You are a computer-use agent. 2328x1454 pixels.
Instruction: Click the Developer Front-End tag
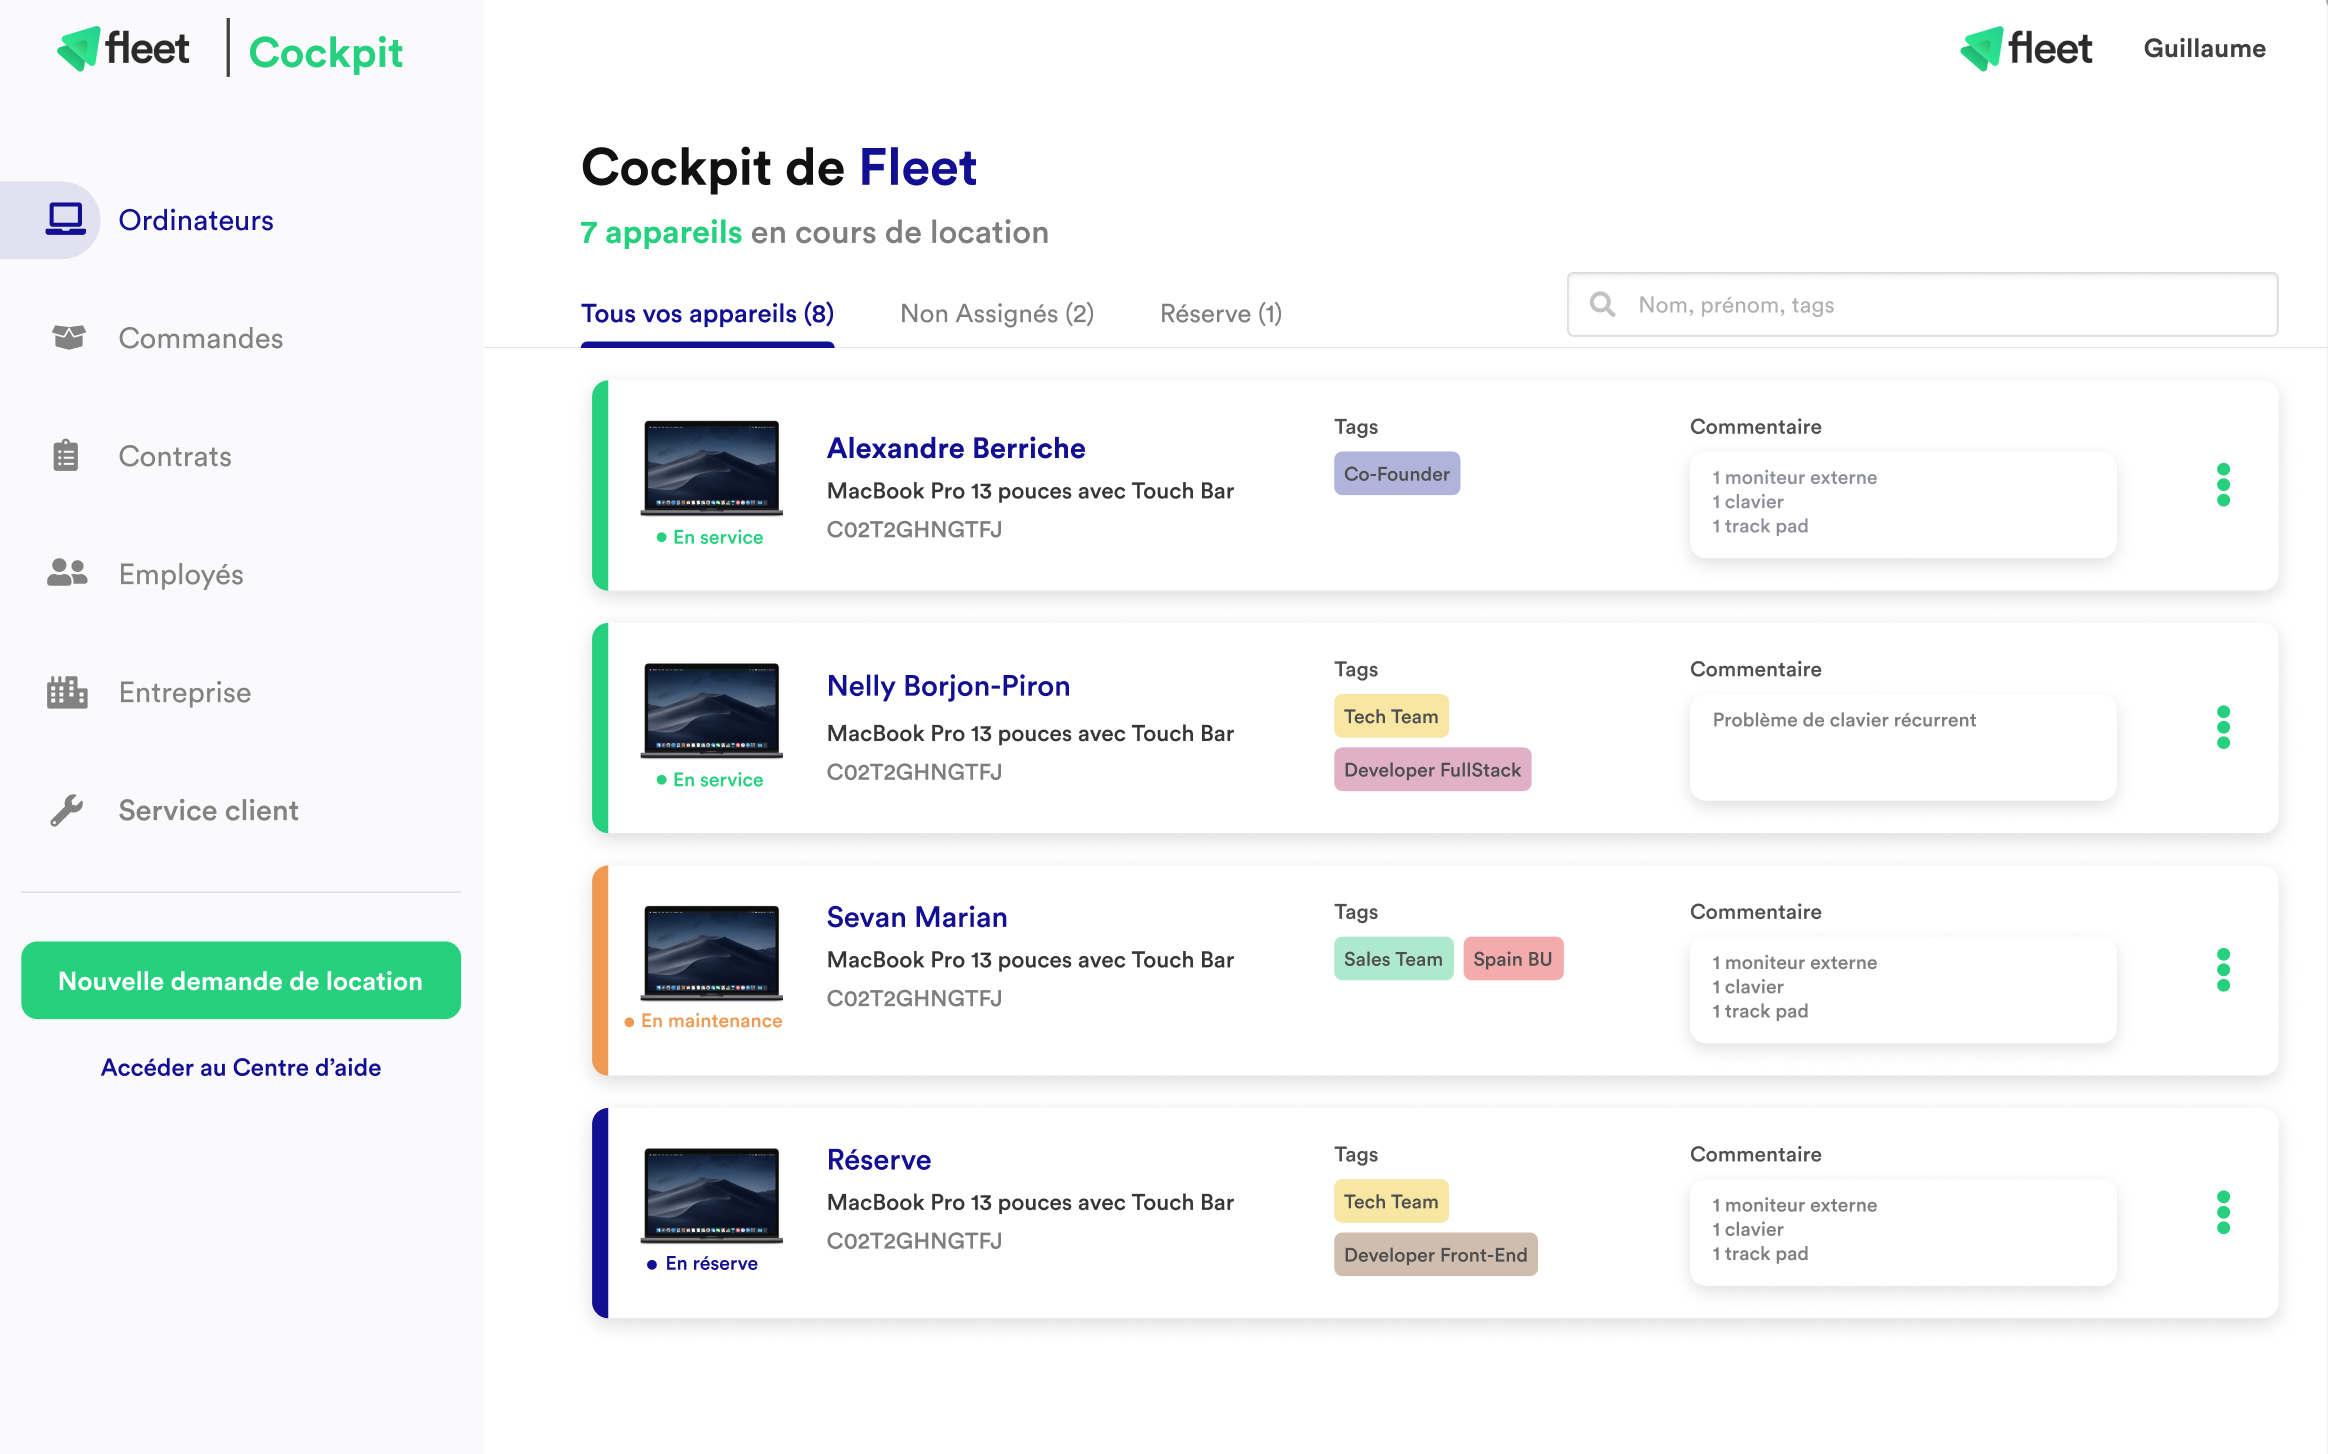(1435, 1255)
